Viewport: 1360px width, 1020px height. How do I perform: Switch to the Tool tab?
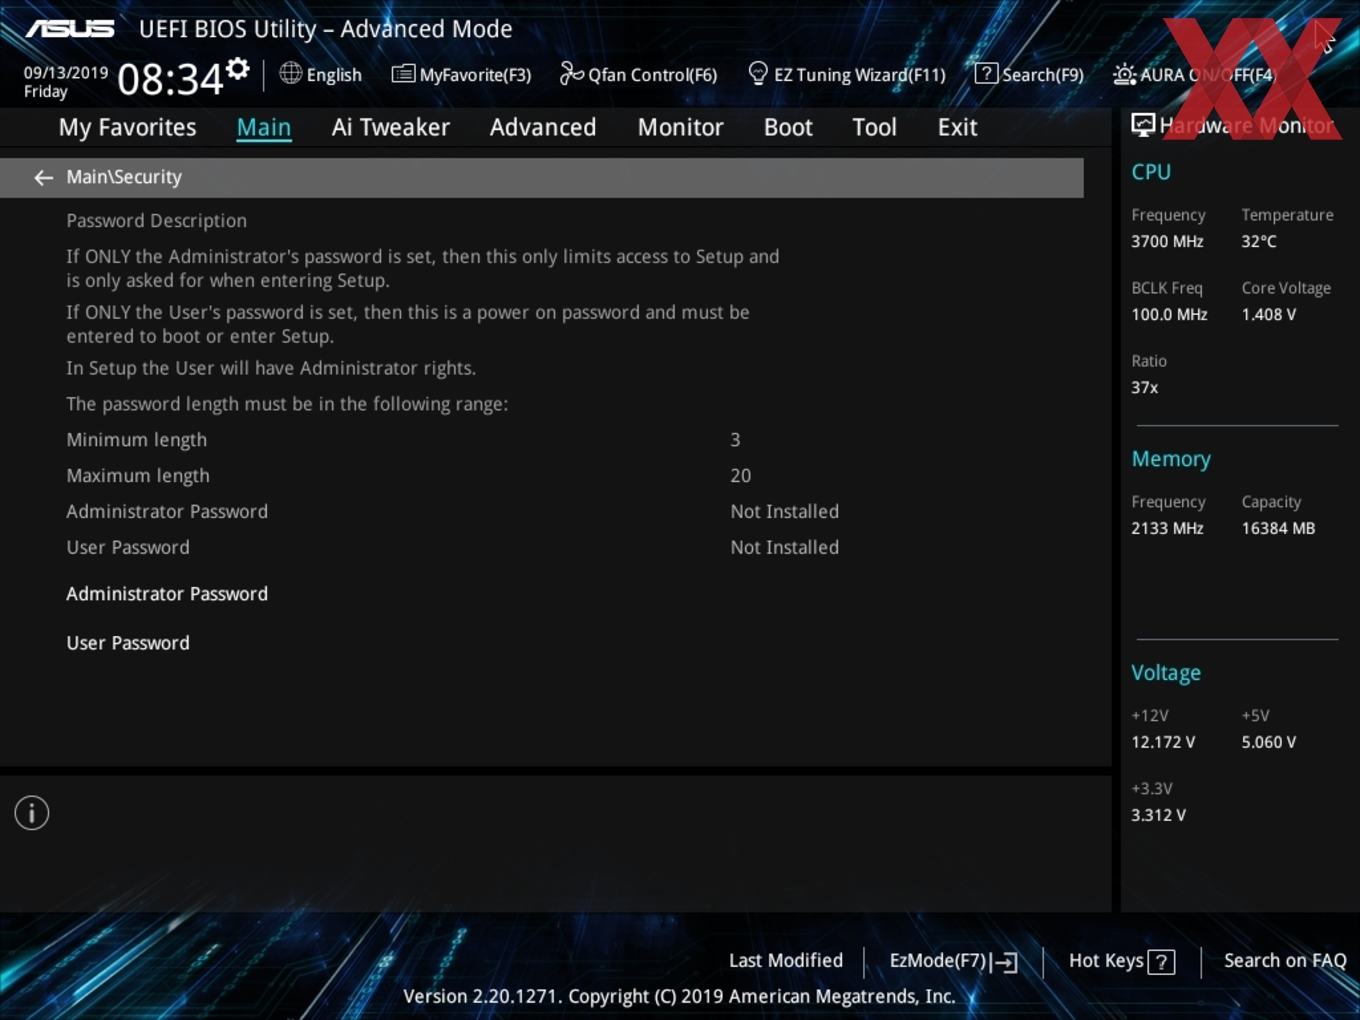coord(874,127)
